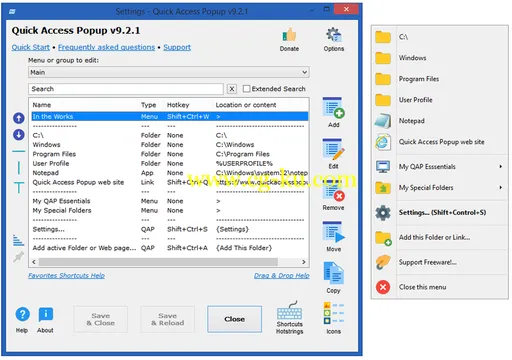The image size is (512, 360).
Task: Open Drag & Drop Help link
Action: (x=282, y=275)
